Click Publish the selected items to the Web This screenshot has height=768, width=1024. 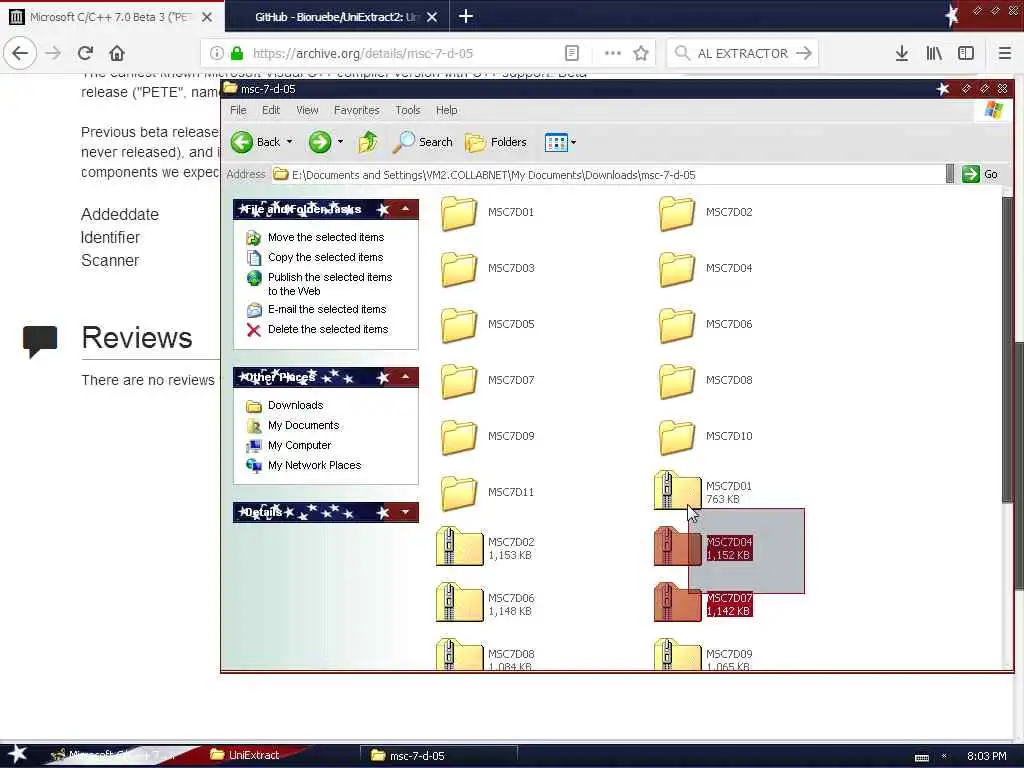330,284
